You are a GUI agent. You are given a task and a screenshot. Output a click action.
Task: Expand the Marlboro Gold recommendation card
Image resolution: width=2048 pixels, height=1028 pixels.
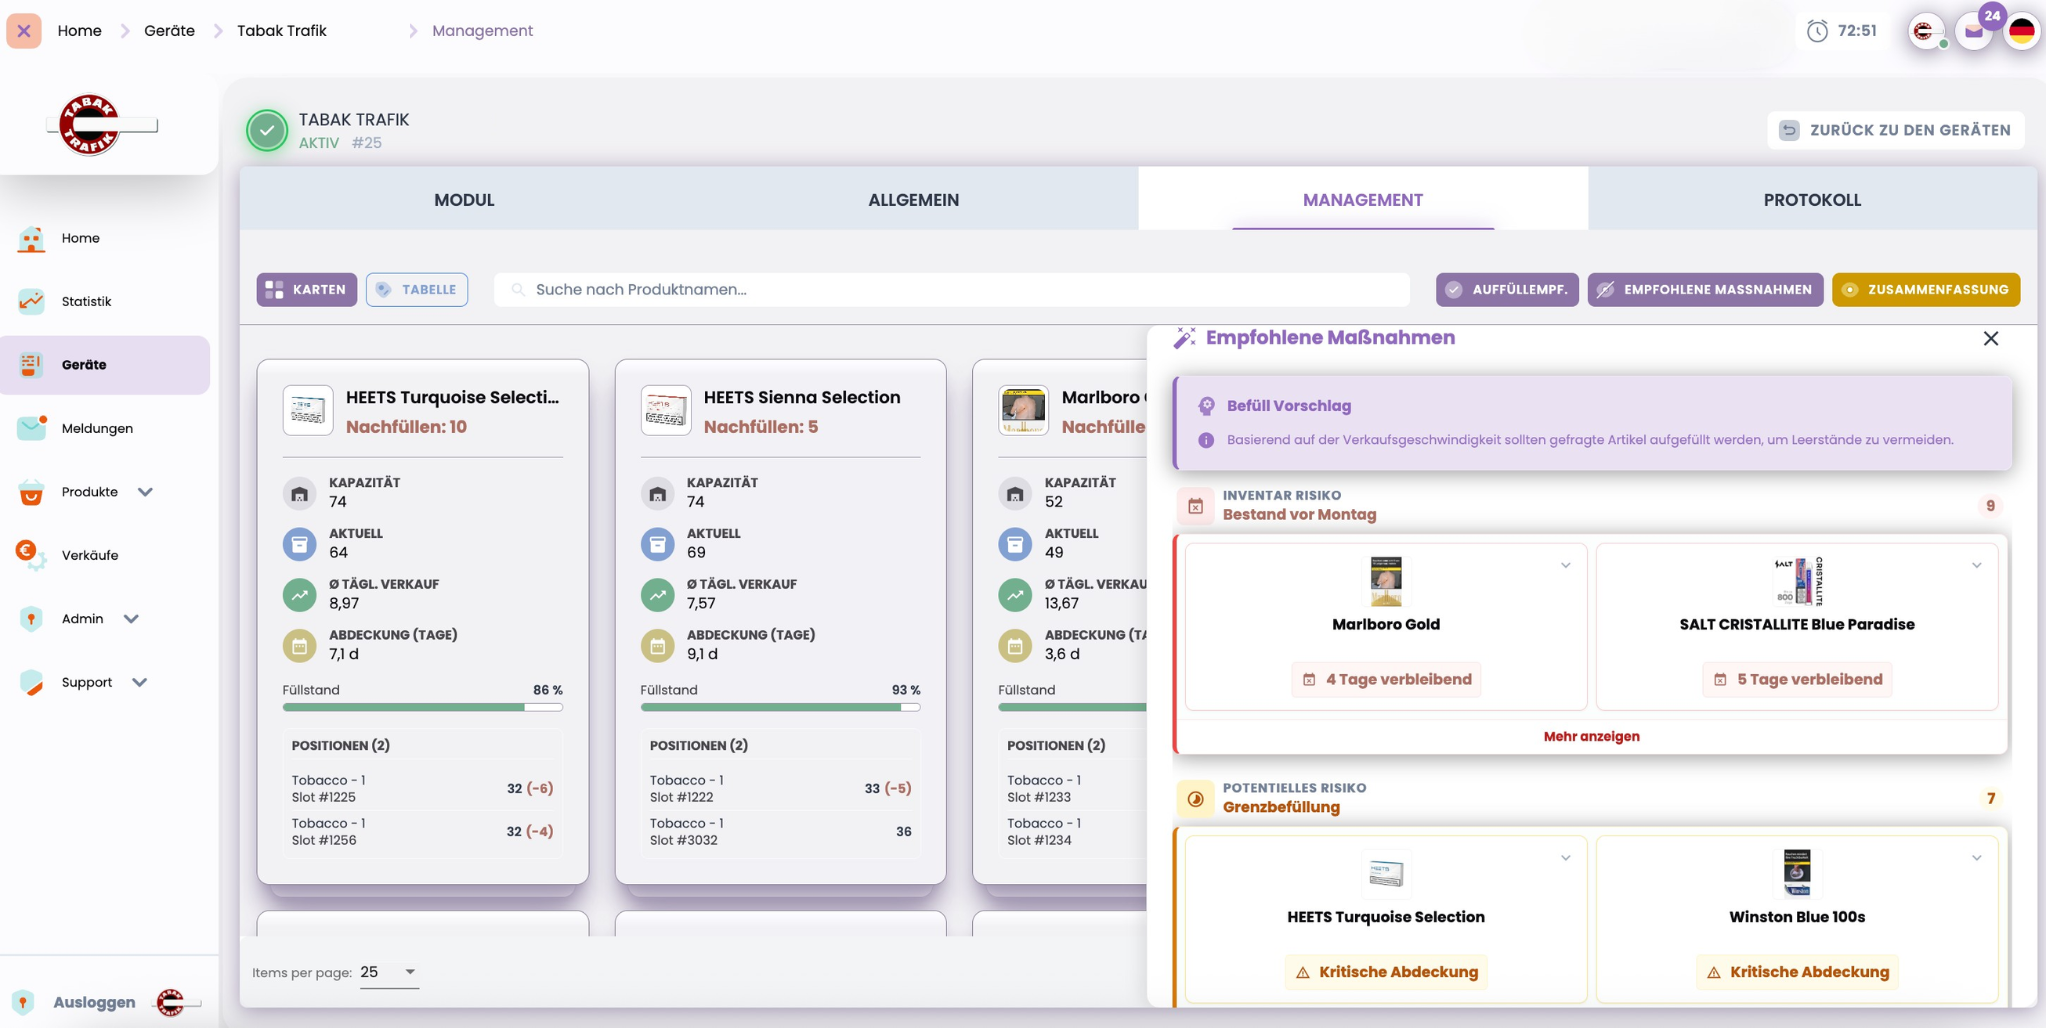(1565, 566)
